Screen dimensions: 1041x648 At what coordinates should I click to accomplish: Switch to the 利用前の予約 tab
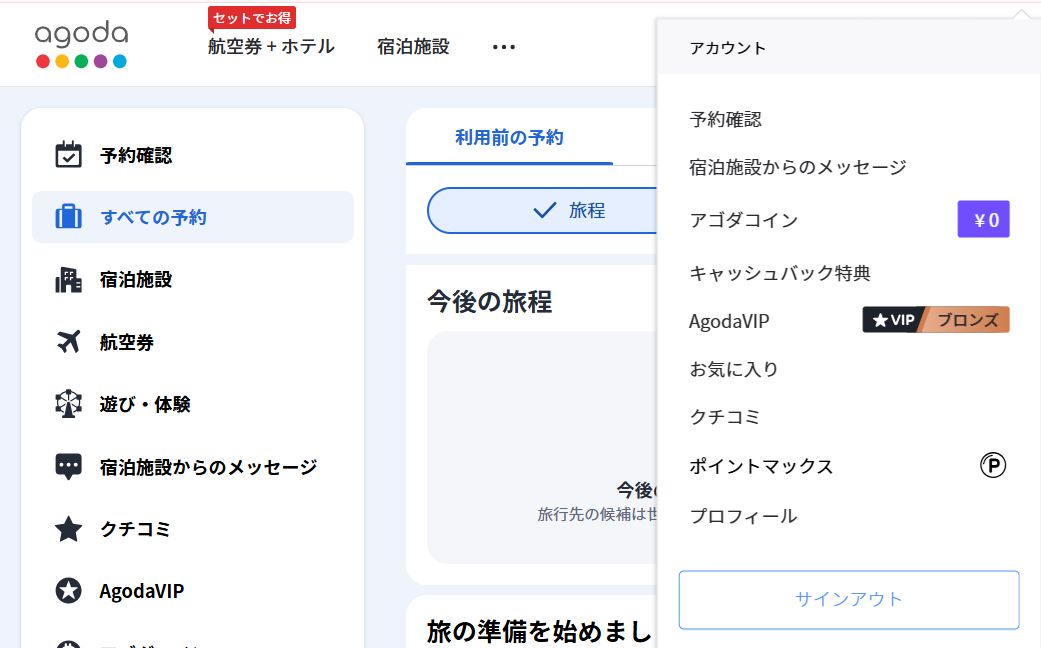click(509, 138)
